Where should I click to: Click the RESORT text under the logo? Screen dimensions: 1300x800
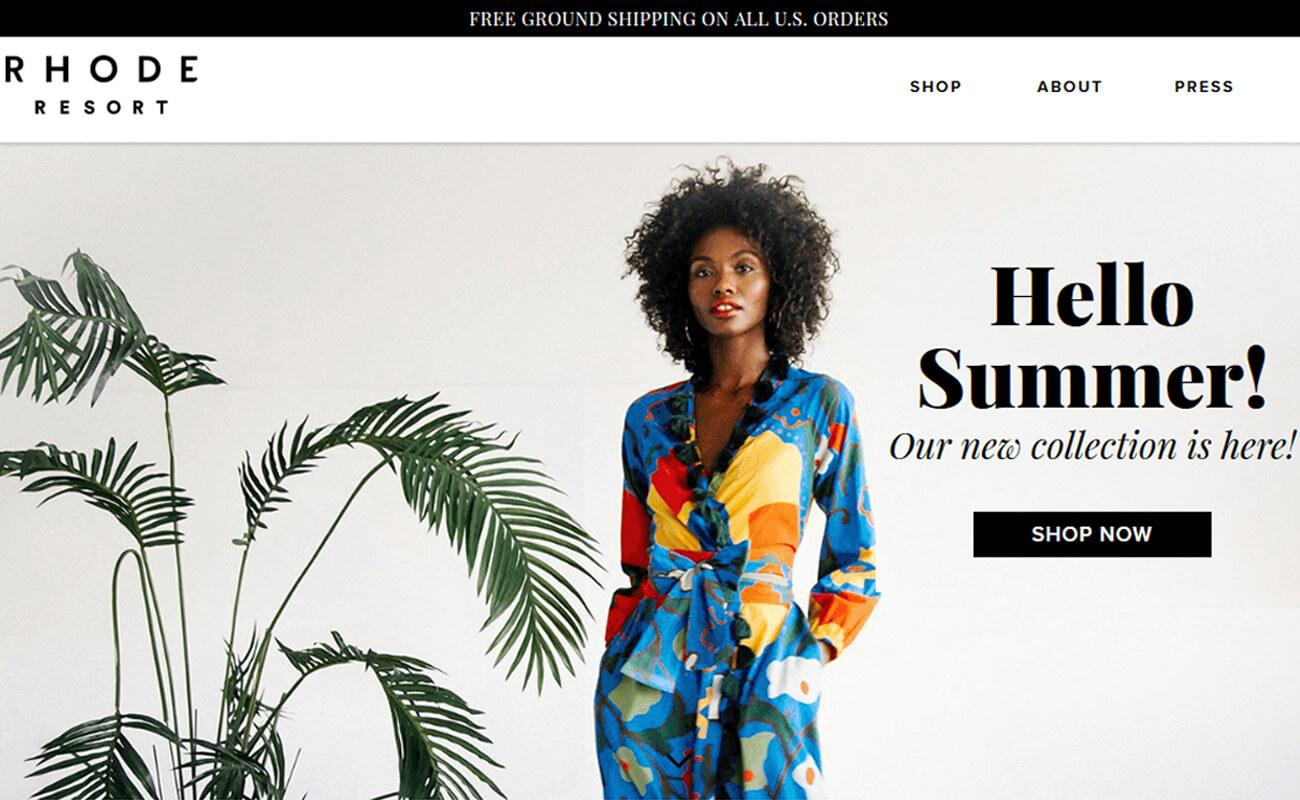click(101, 107)
